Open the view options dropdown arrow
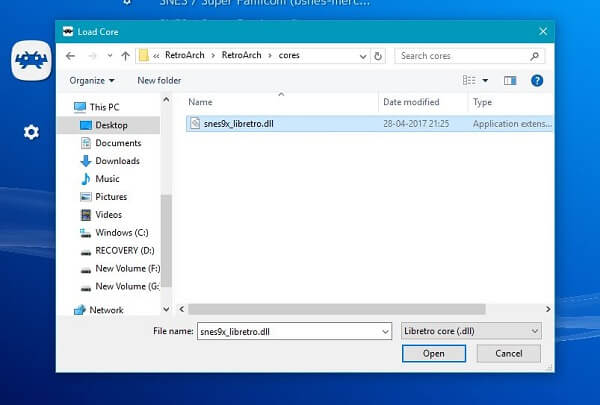The width and height of the screenshot is (600, 405). tap(485, 80)
